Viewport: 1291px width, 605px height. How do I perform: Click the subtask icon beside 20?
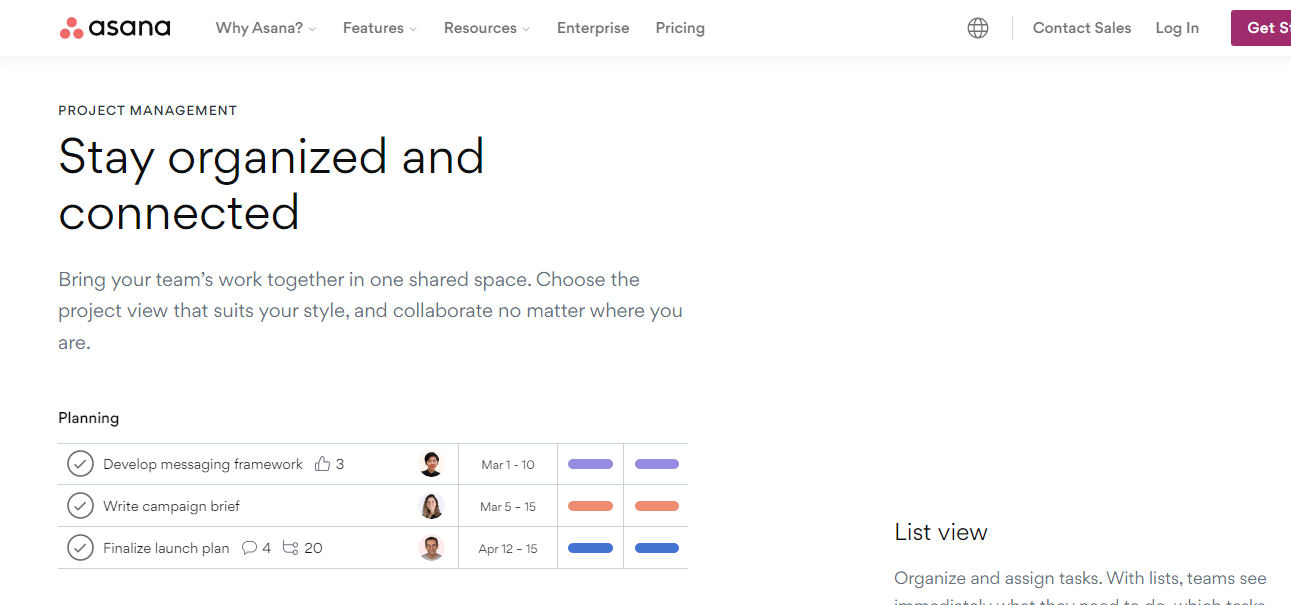coord(291,548)
